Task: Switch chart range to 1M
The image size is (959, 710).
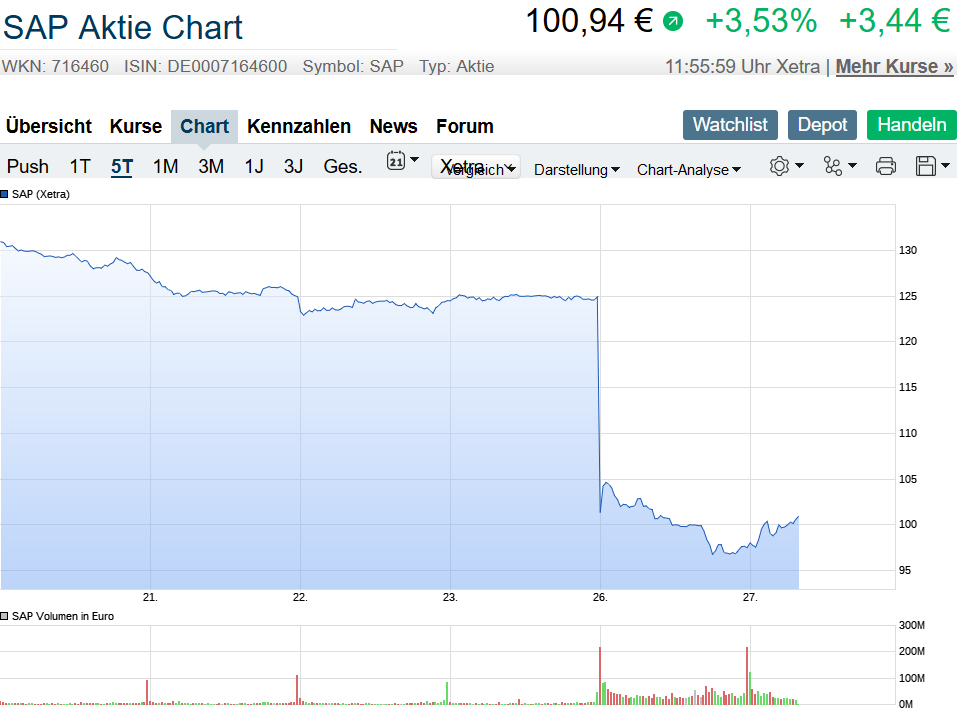Action: point(166,166)
